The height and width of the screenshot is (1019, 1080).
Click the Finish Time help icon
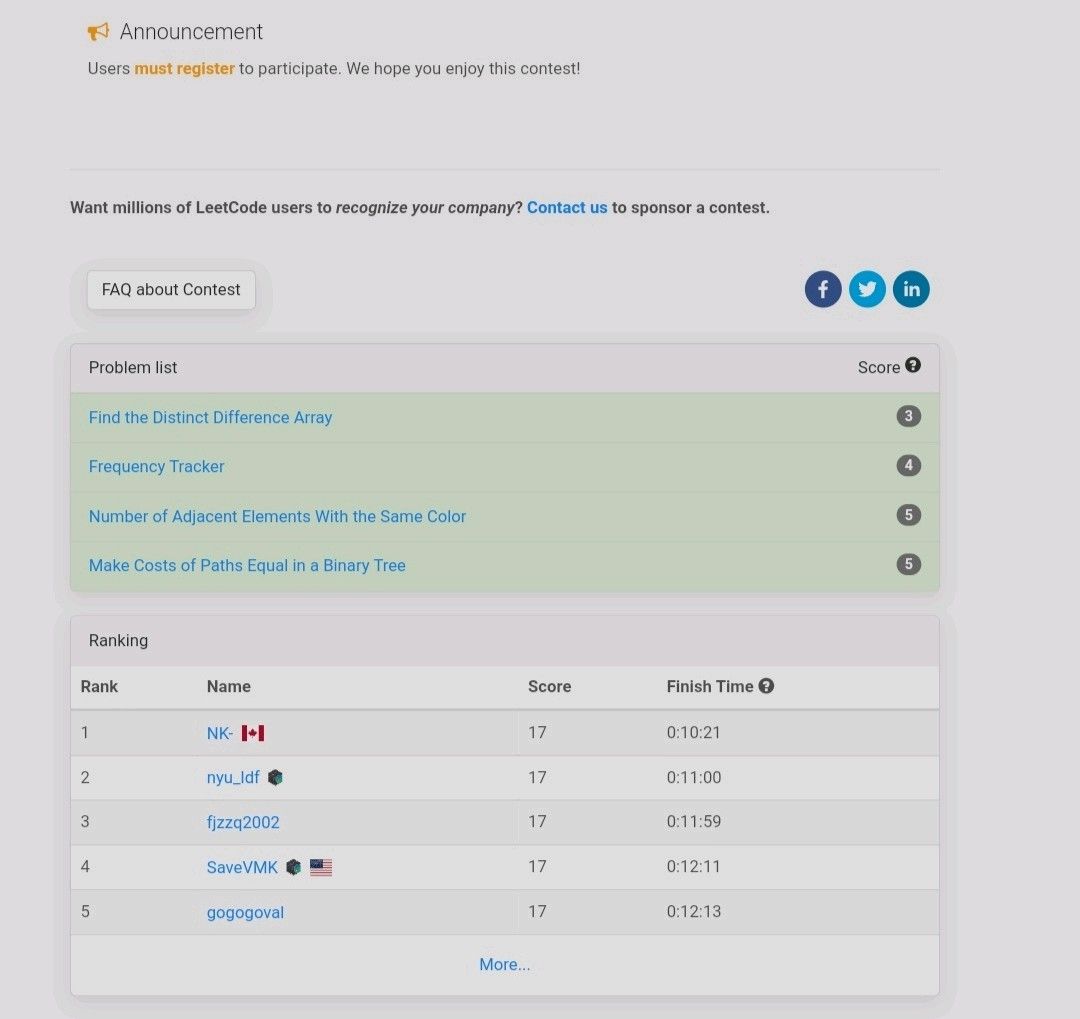tap(766, 686)
